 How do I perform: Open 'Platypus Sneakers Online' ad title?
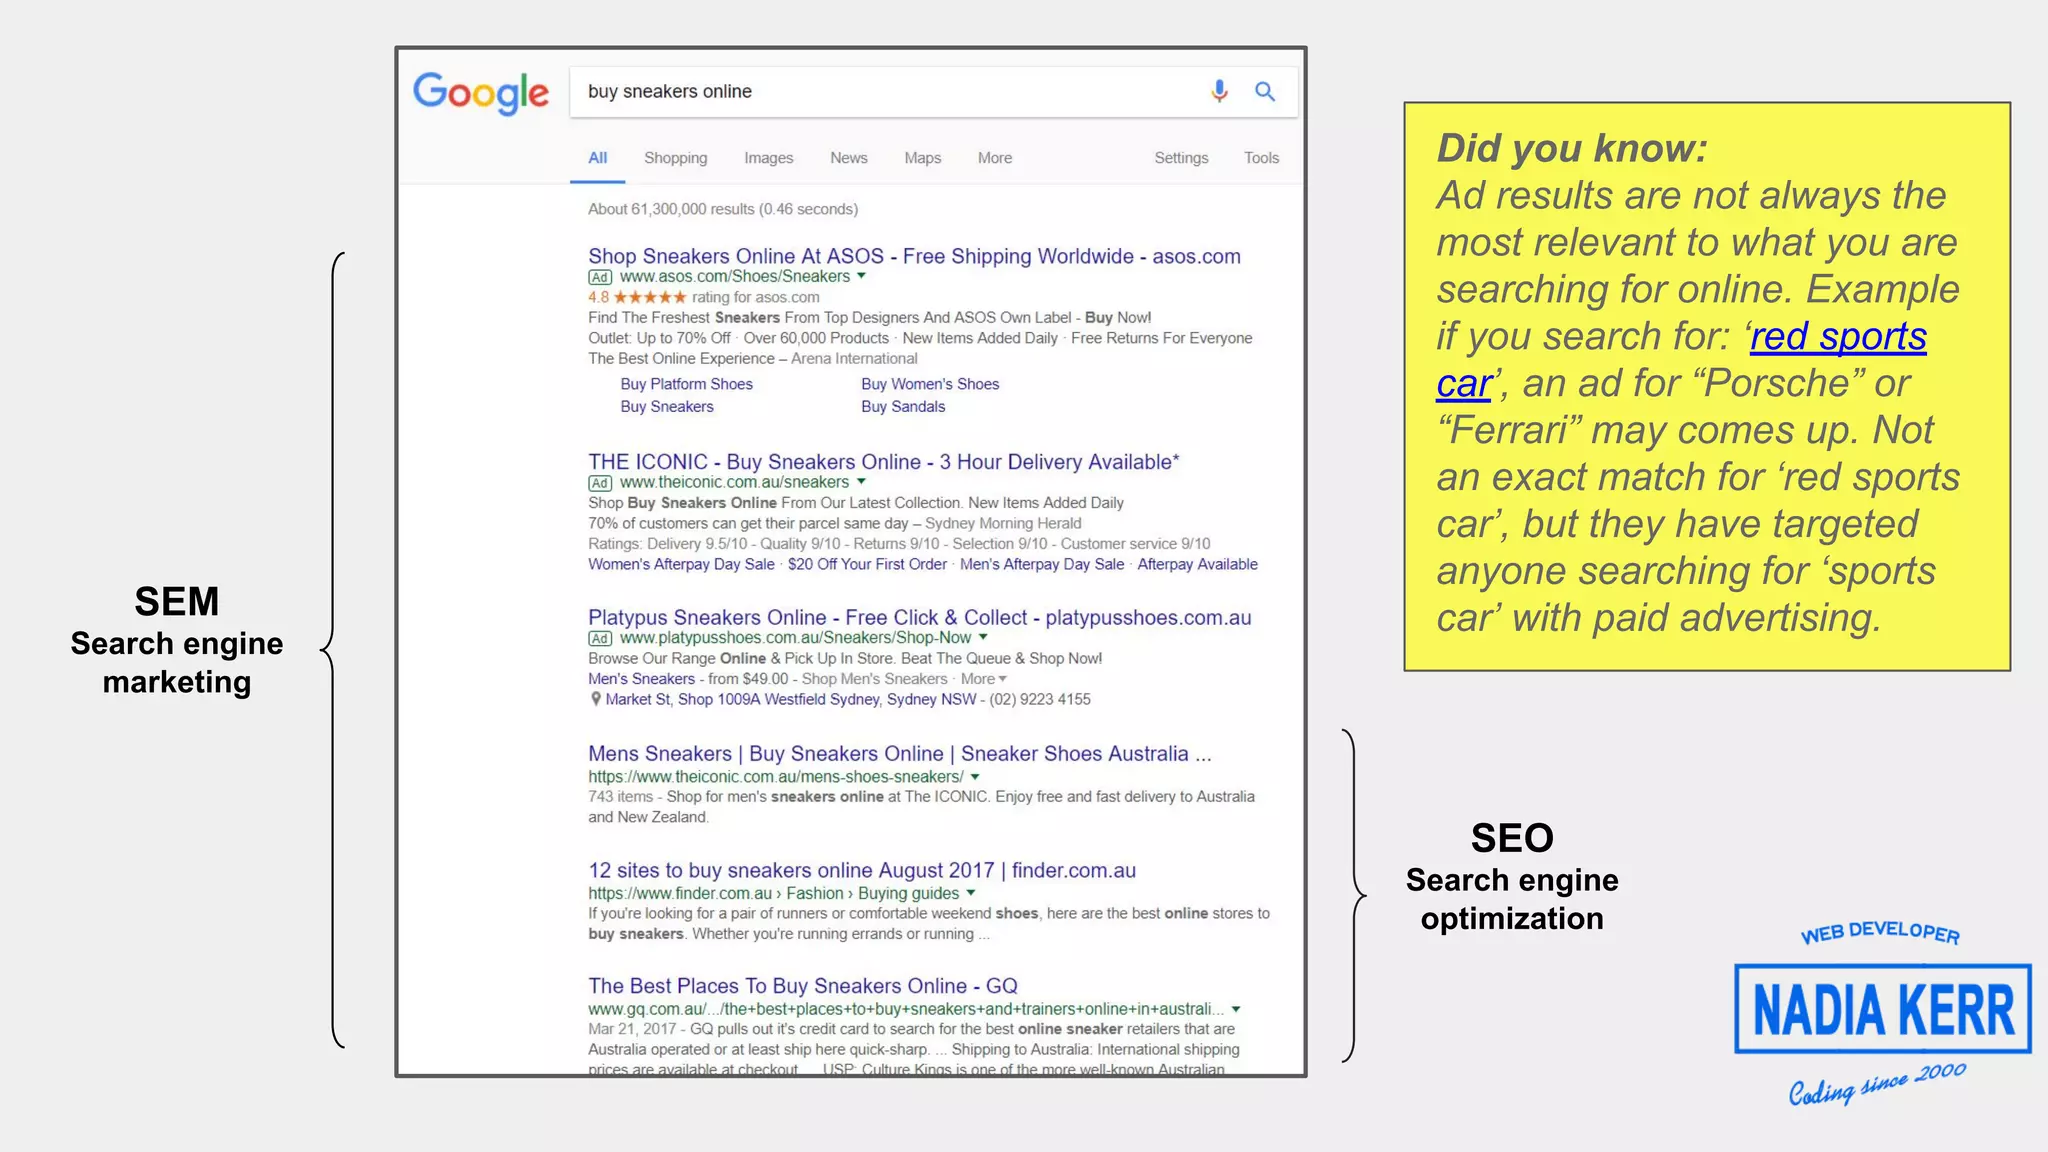(919, 618)
